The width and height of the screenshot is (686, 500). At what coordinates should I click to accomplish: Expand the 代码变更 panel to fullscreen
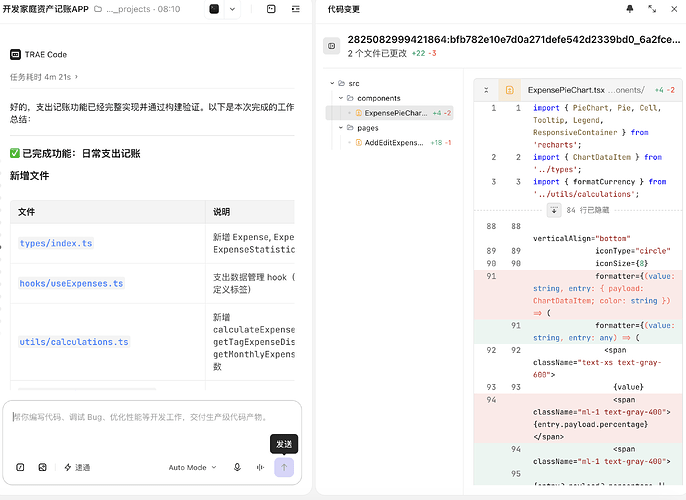[x=652, y=9]
